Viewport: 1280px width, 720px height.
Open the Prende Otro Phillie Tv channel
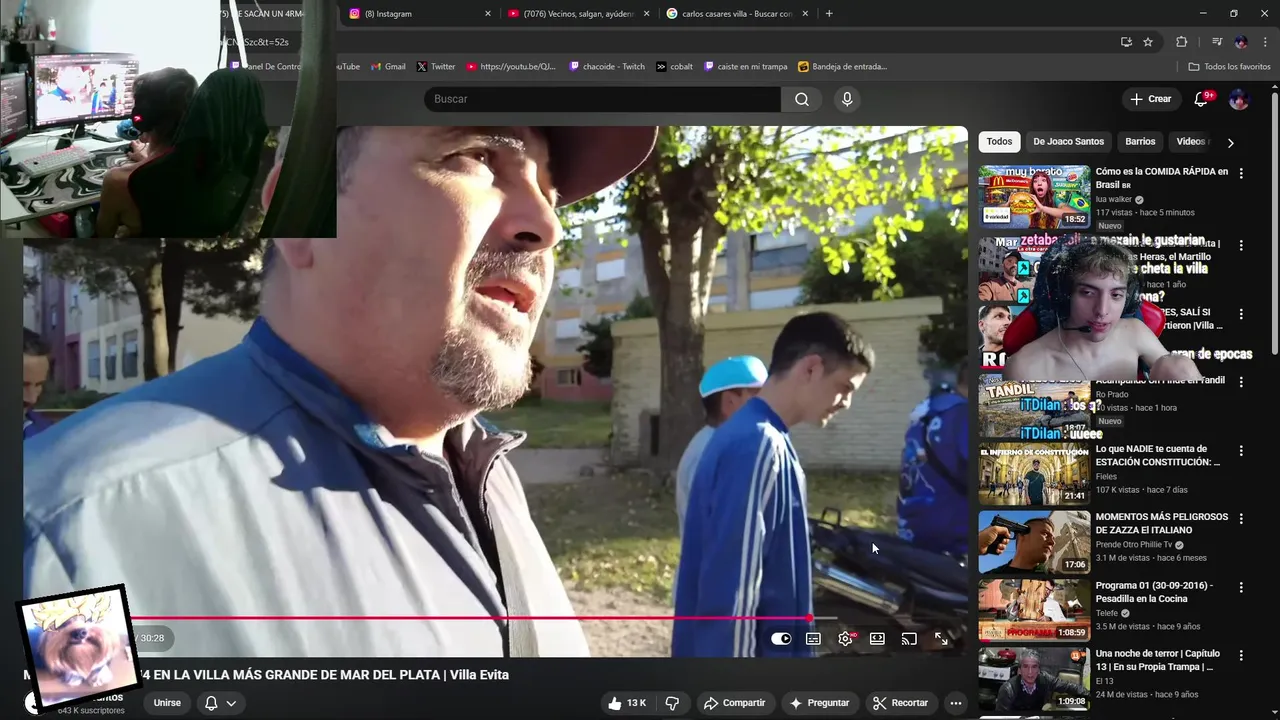pyautogui.click(x=1135, y=545)
